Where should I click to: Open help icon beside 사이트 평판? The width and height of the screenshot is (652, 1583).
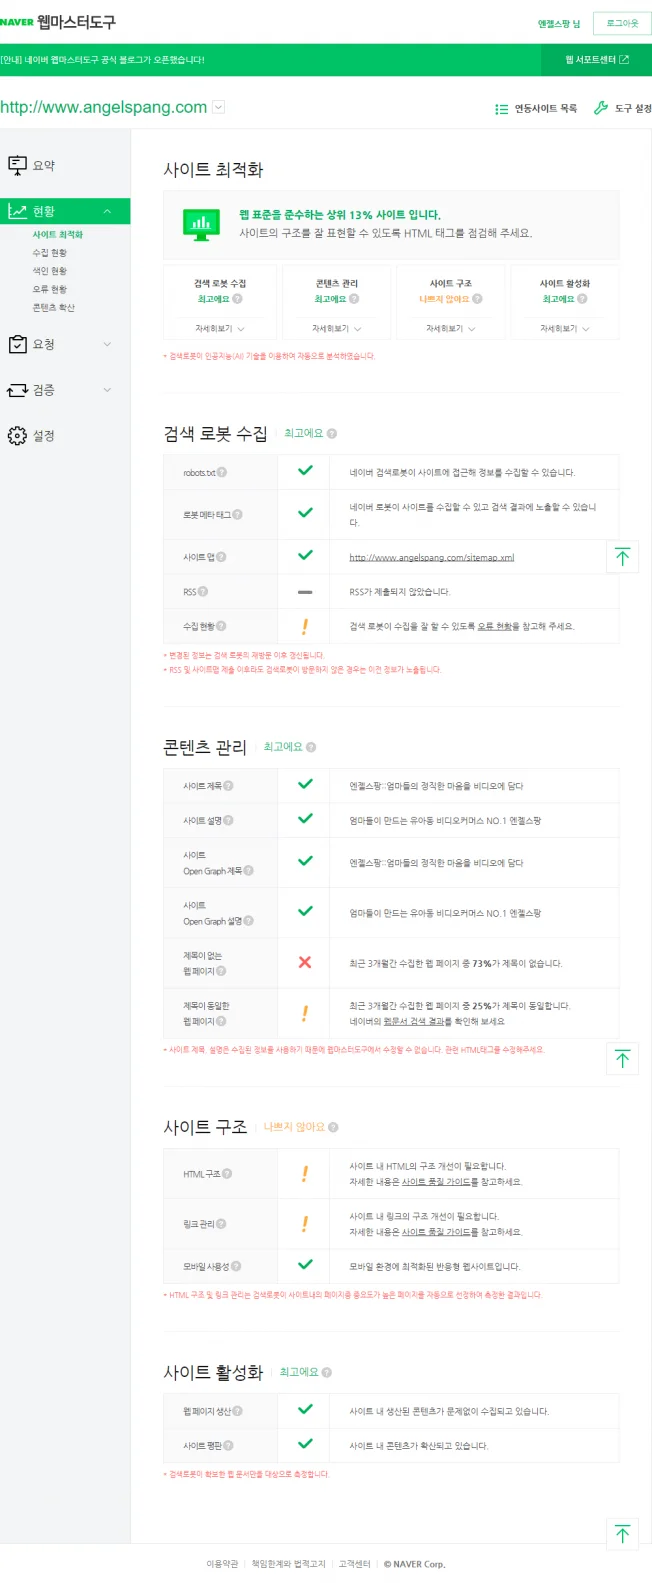coord(230,1444)
